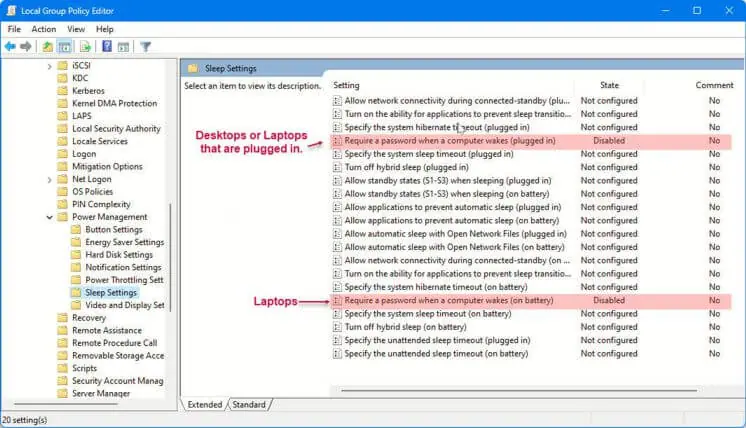
Task: Click the Group Policy Editor title bar icon
Action: pos(11,10)
